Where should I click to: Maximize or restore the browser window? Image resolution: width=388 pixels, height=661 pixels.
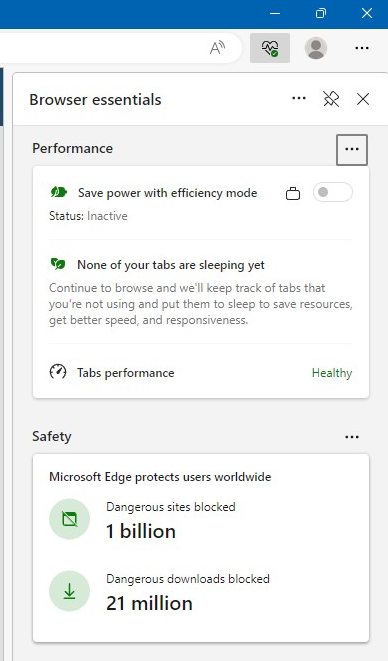click(321, 13)
